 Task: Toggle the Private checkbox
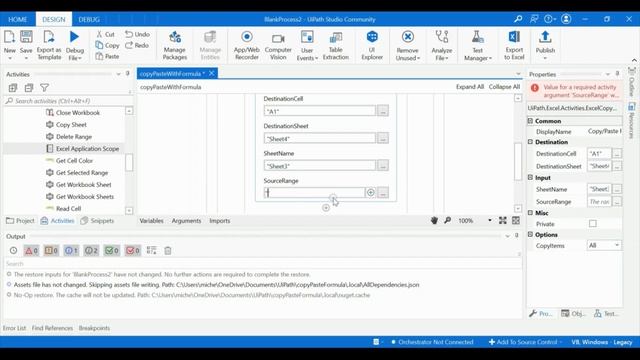point(593,224)
